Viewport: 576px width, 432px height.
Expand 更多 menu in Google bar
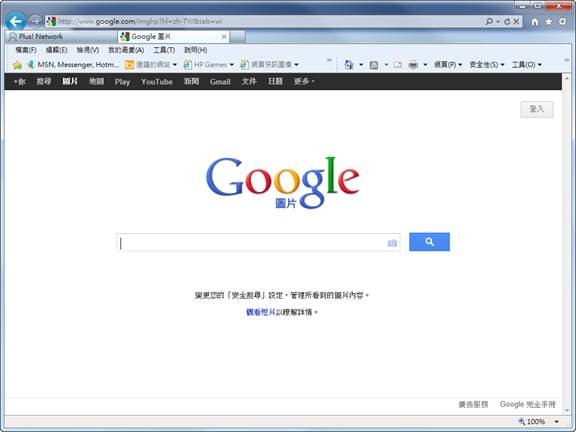304,82
